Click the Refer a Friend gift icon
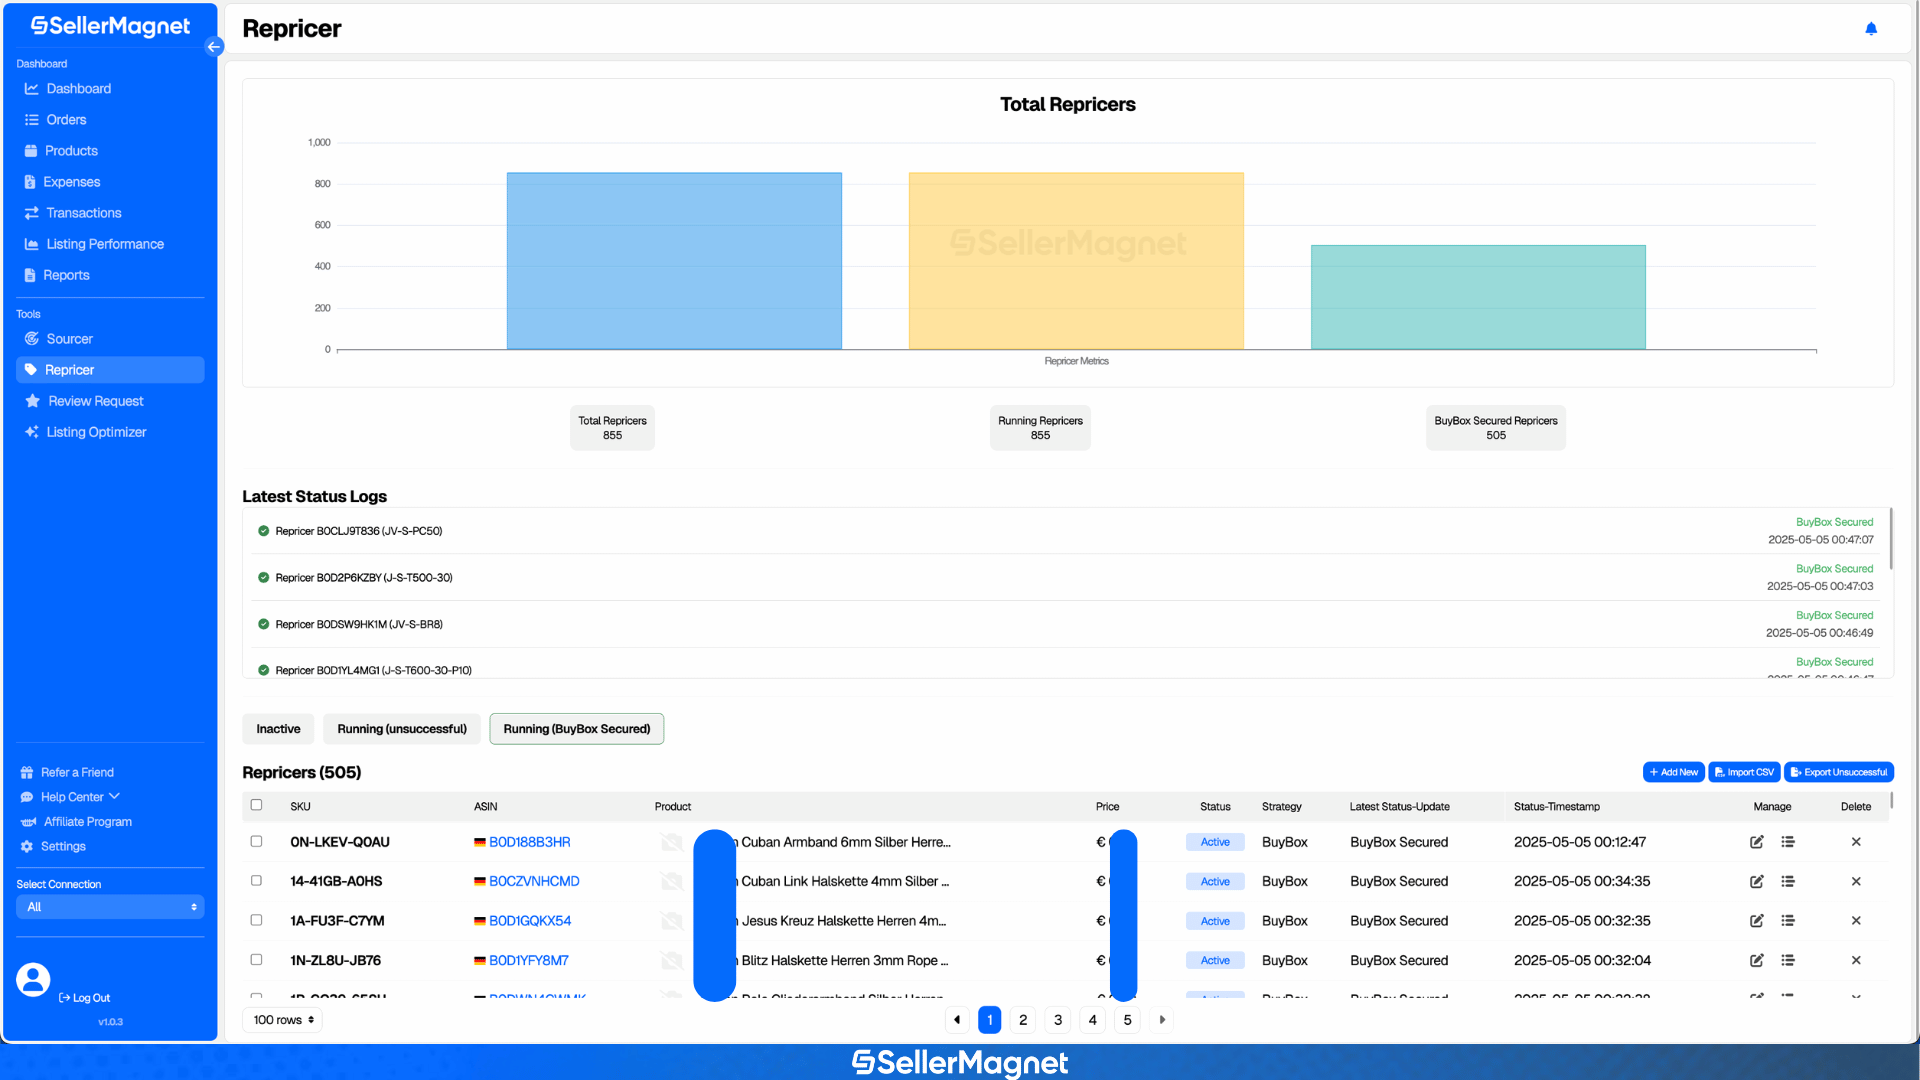This screenshot has height=1080, width=1920. [27, 773]
